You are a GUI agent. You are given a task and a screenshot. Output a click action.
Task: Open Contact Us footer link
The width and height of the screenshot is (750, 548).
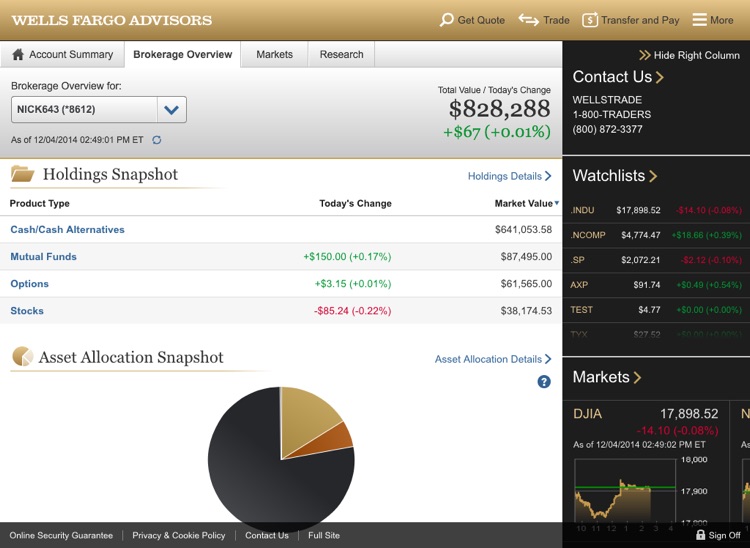coord(267,535)
